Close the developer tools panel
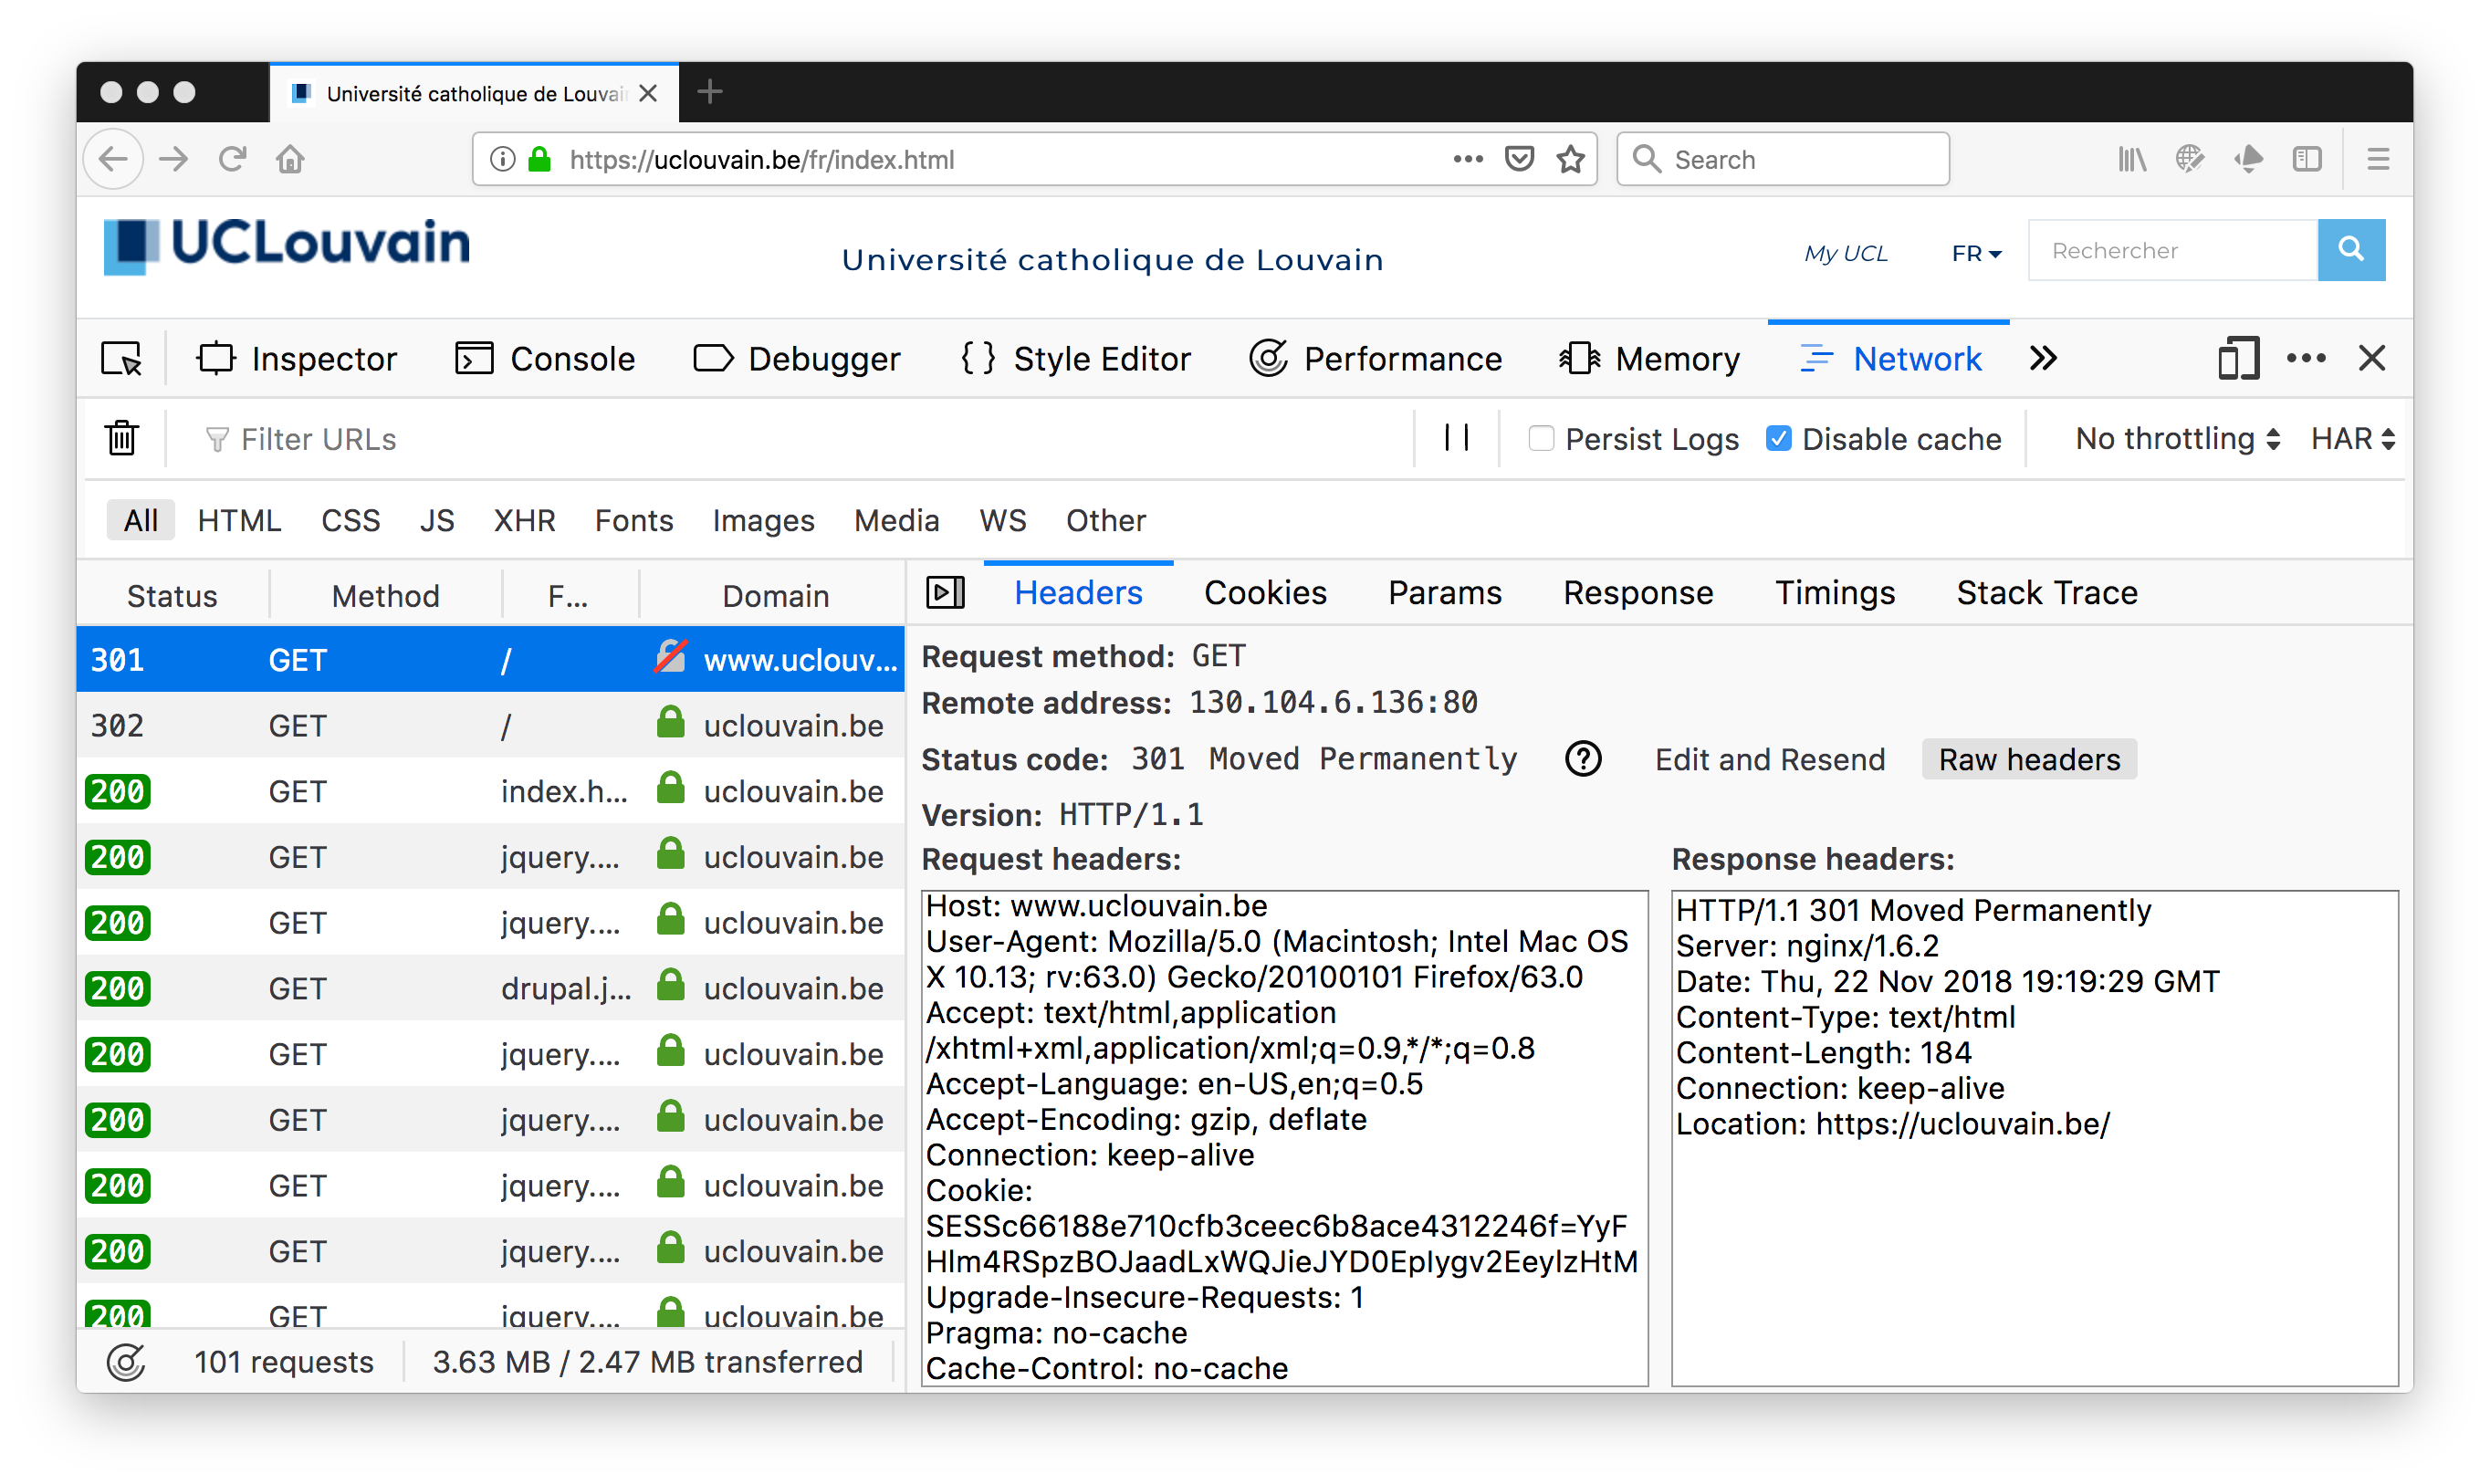The image size is (2490, 1484). [x=2372, y=358]
